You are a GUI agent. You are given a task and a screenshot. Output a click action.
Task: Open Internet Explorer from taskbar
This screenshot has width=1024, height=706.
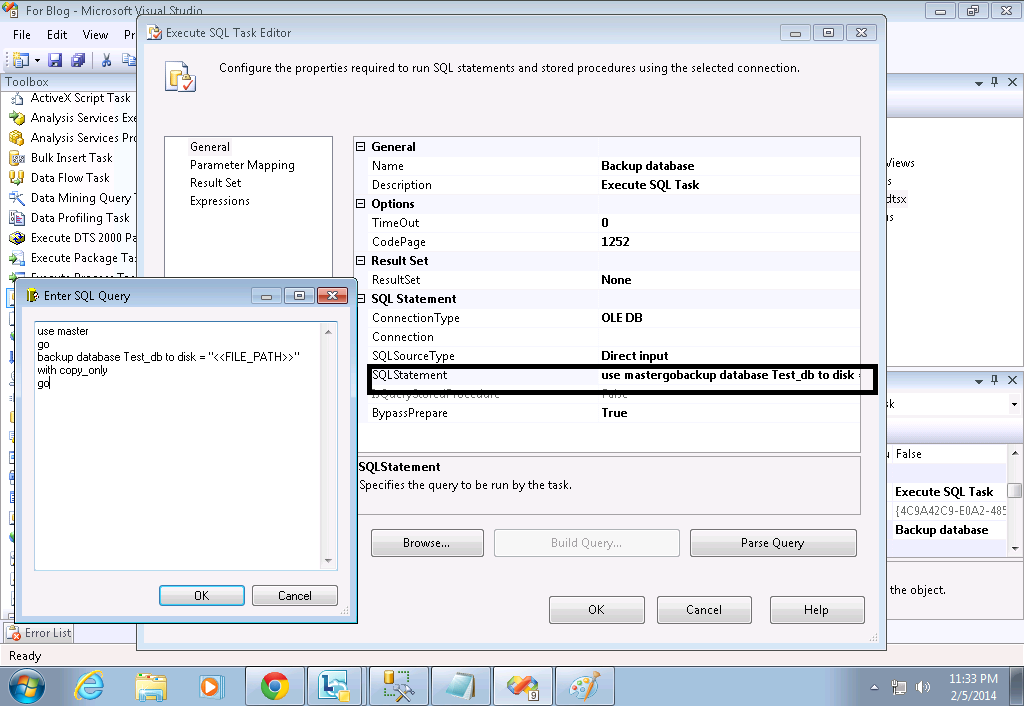[89, 686]
